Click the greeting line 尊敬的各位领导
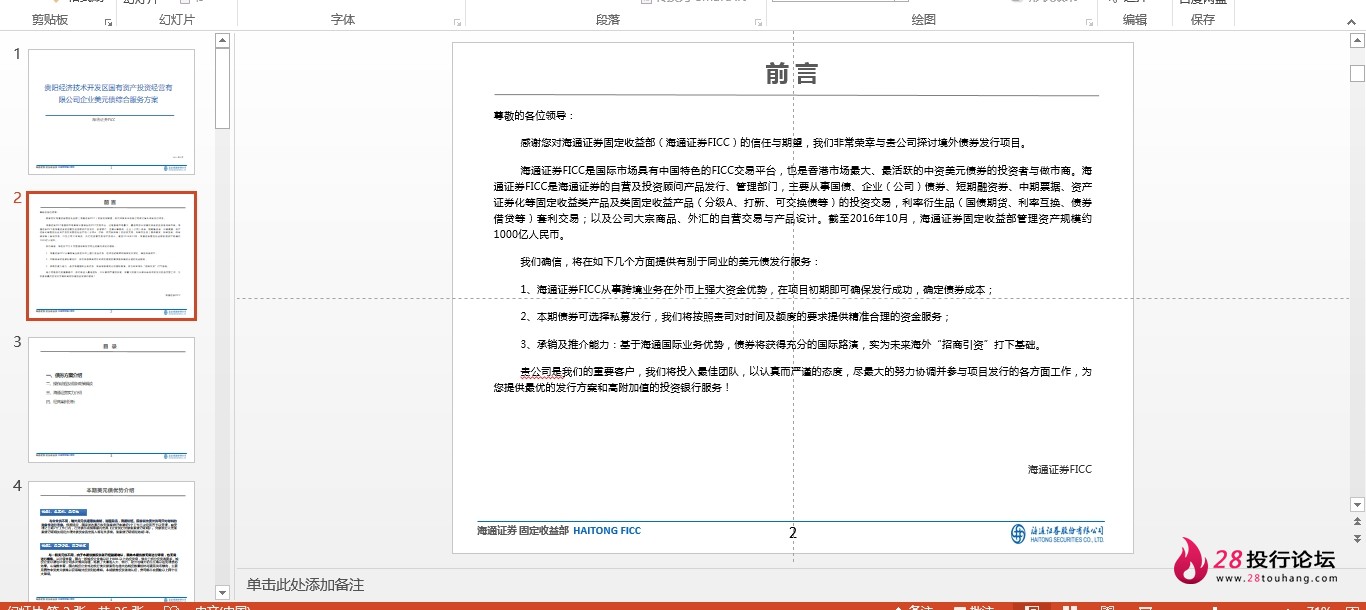Image resolution: width=1366 pixels, height=610 pixels. (x=534, y=116)
